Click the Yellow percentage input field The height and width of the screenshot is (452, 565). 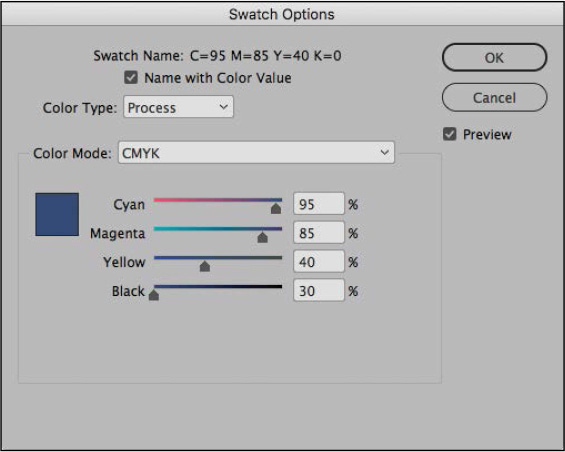pyautogui.click(x=319, y=262)
